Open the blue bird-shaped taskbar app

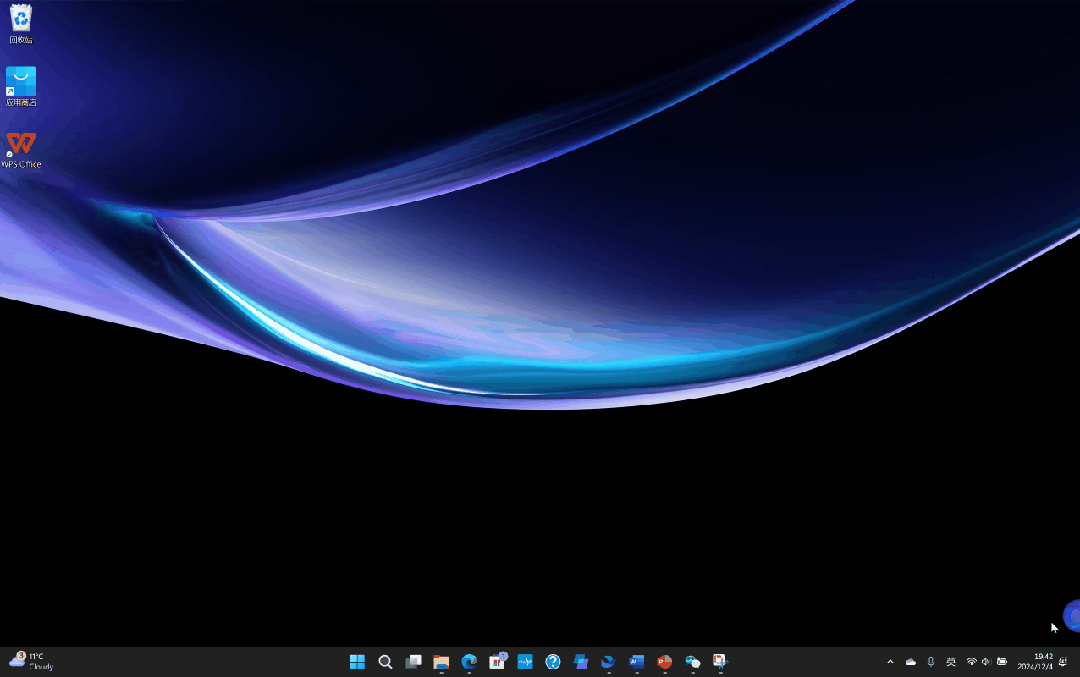coord(608,662)
